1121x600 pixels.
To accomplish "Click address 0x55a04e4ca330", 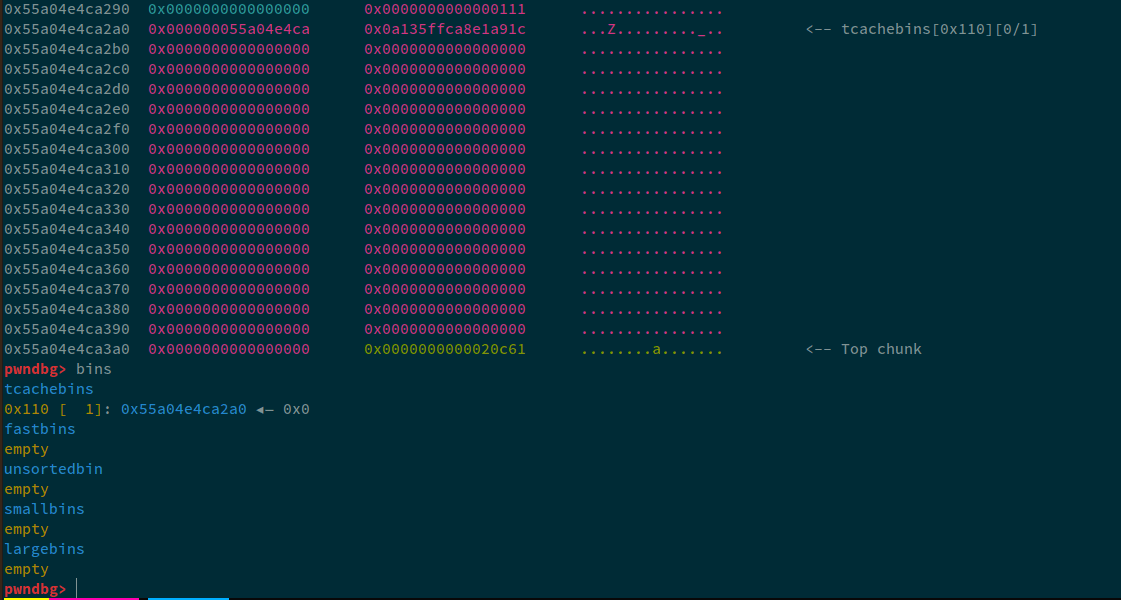I will click(x=67, y=210).
